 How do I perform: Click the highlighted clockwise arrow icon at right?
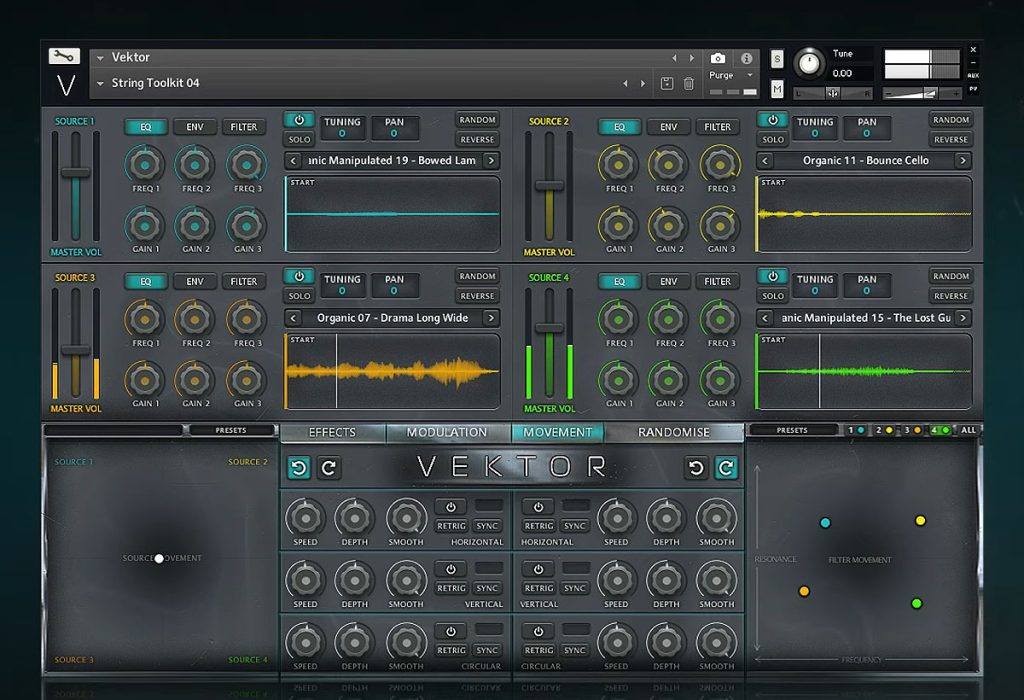726,468
